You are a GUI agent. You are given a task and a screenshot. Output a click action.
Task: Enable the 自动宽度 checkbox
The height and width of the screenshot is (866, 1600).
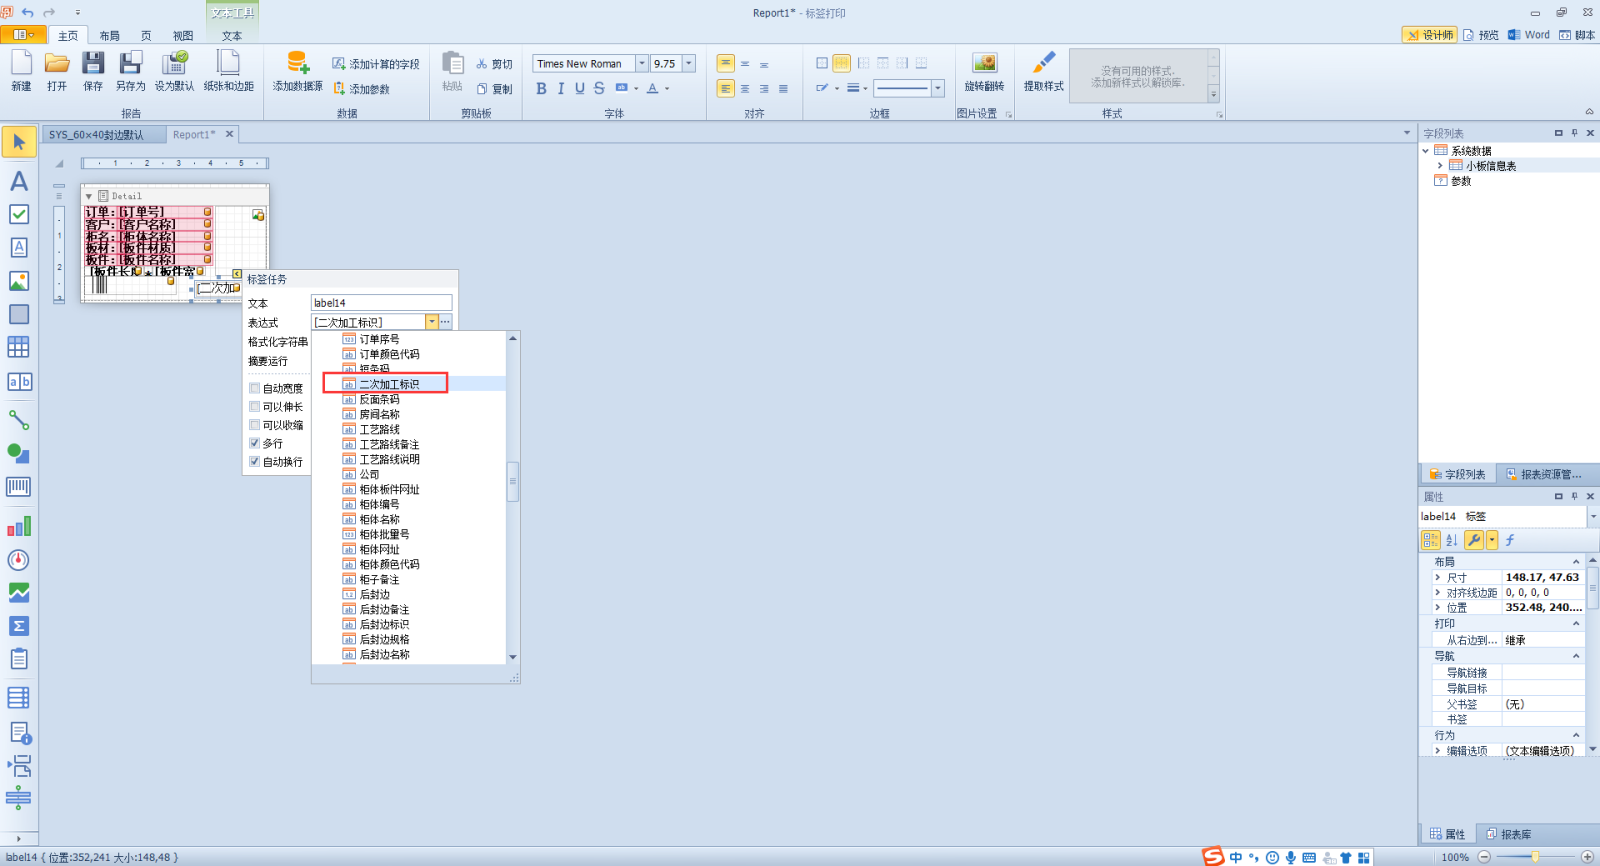[255, 388]
